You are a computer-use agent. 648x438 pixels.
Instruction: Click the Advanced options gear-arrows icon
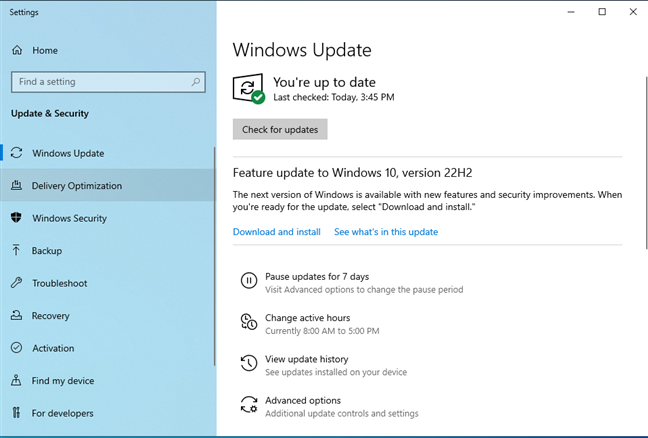click(249, 405)
